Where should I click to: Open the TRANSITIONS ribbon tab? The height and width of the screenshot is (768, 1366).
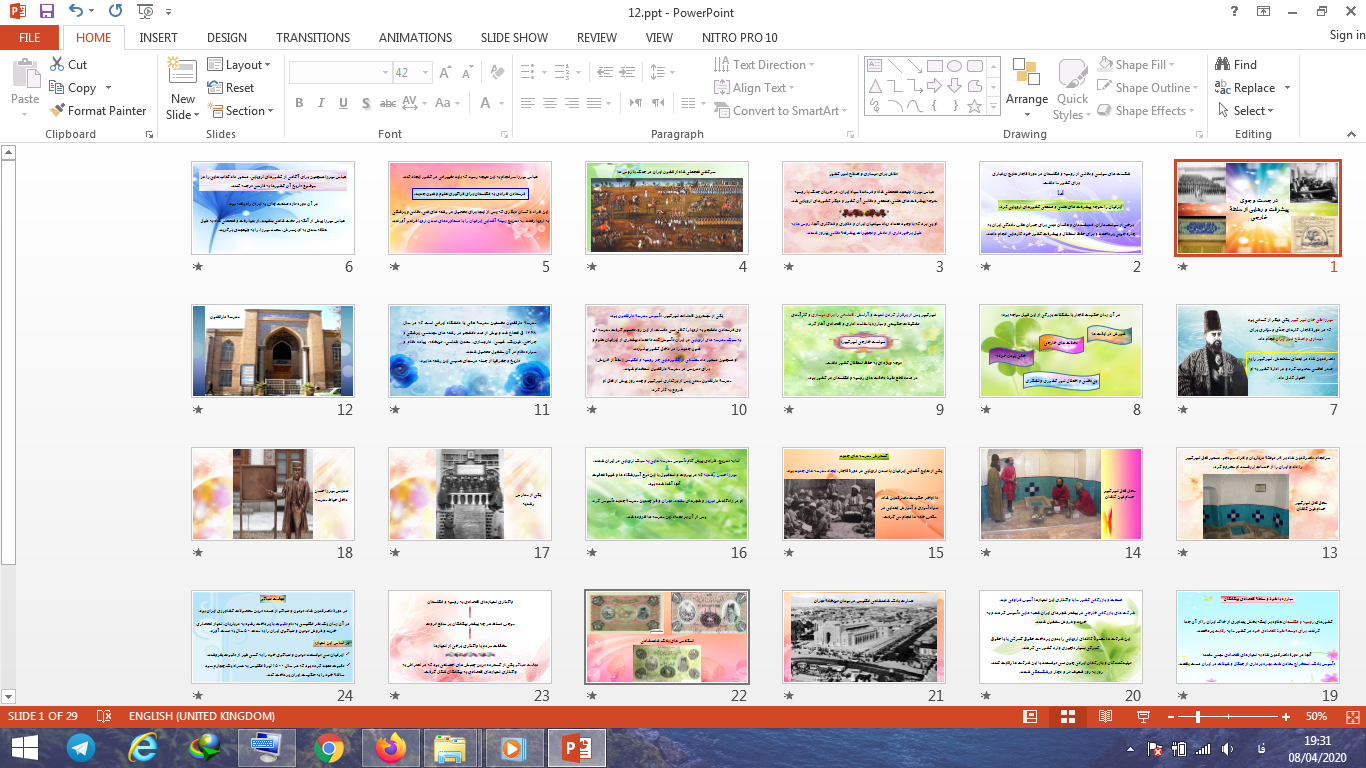(x=313, y=37)
